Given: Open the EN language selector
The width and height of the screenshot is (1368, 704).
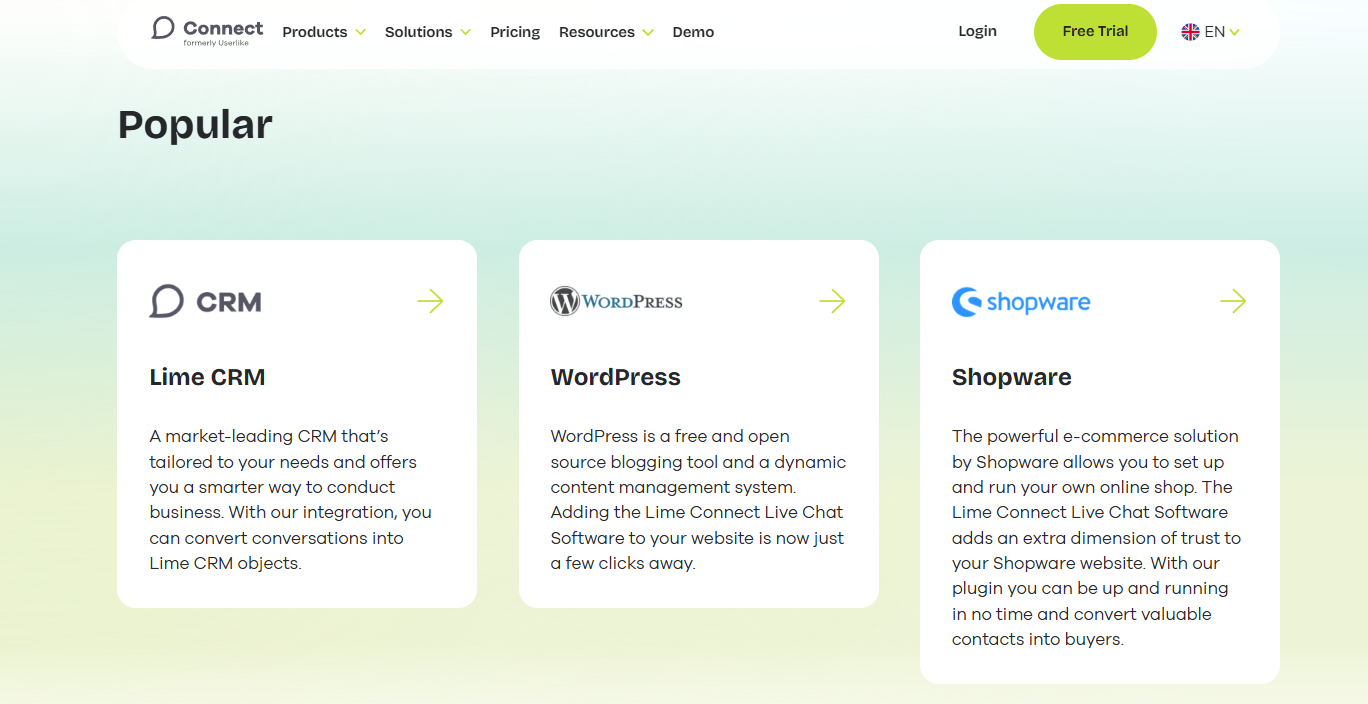Looking at the screenshot, I should click(x=1210, y=31).
